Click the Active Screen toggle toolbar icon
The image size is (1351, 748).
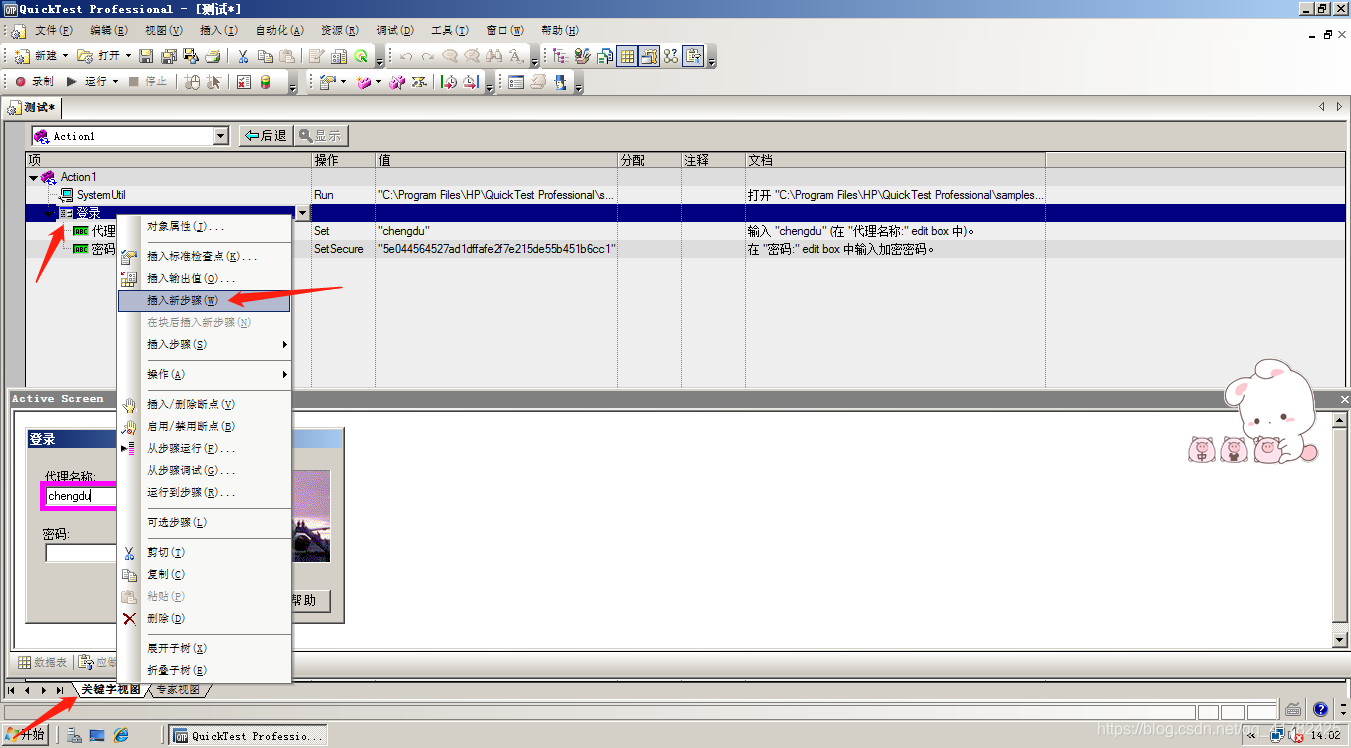(x=649, y=56)
